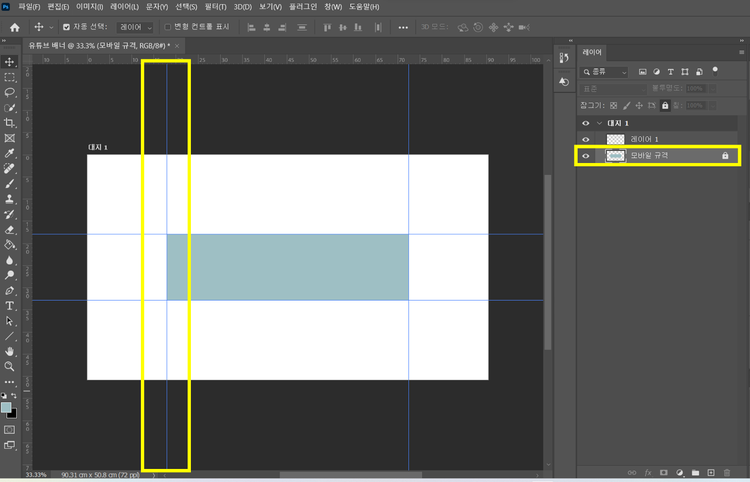Click the align right edges icon
Screen dimensions: 750x482
[x=282, y=28]
